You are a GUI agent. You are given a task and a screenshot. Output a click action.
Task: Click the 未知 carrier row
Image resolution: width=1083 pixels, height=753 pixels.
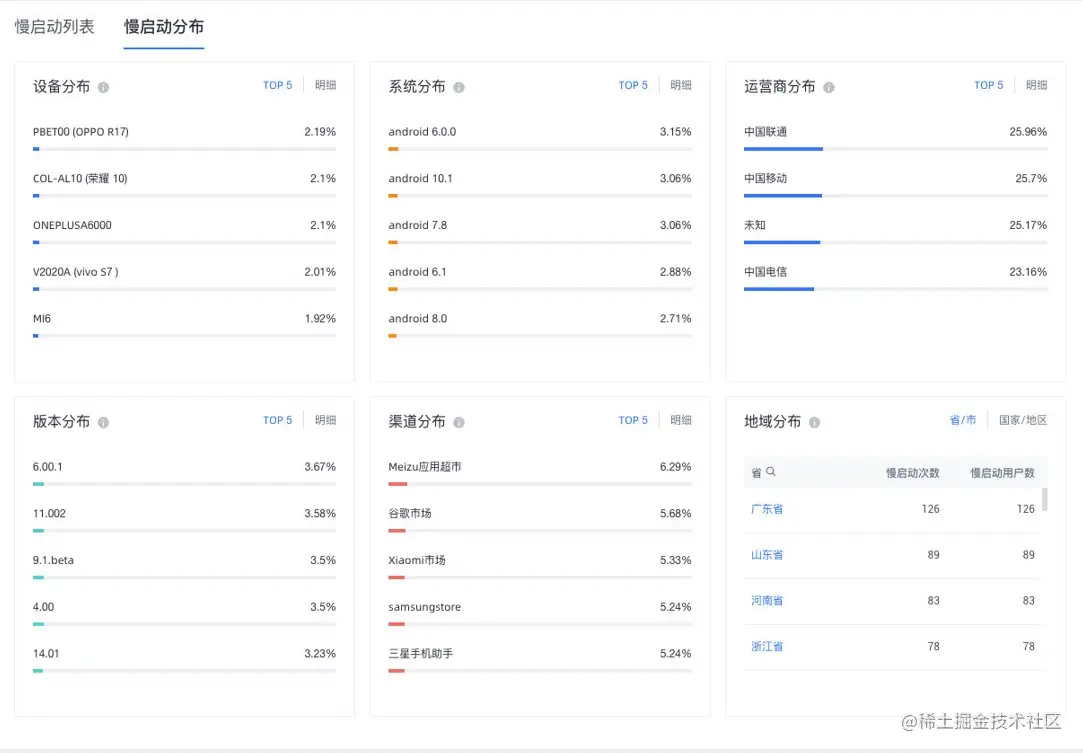896,231
